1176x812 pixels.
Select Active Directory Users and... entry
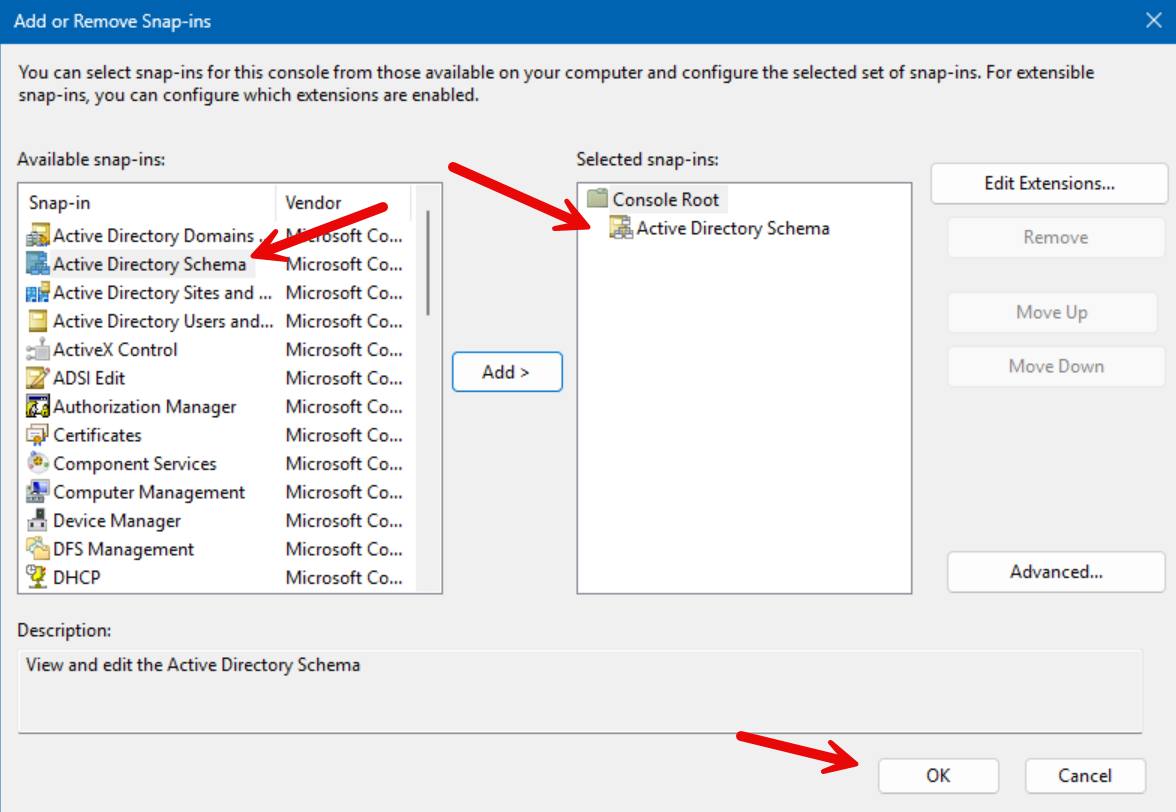coord(163,321)
